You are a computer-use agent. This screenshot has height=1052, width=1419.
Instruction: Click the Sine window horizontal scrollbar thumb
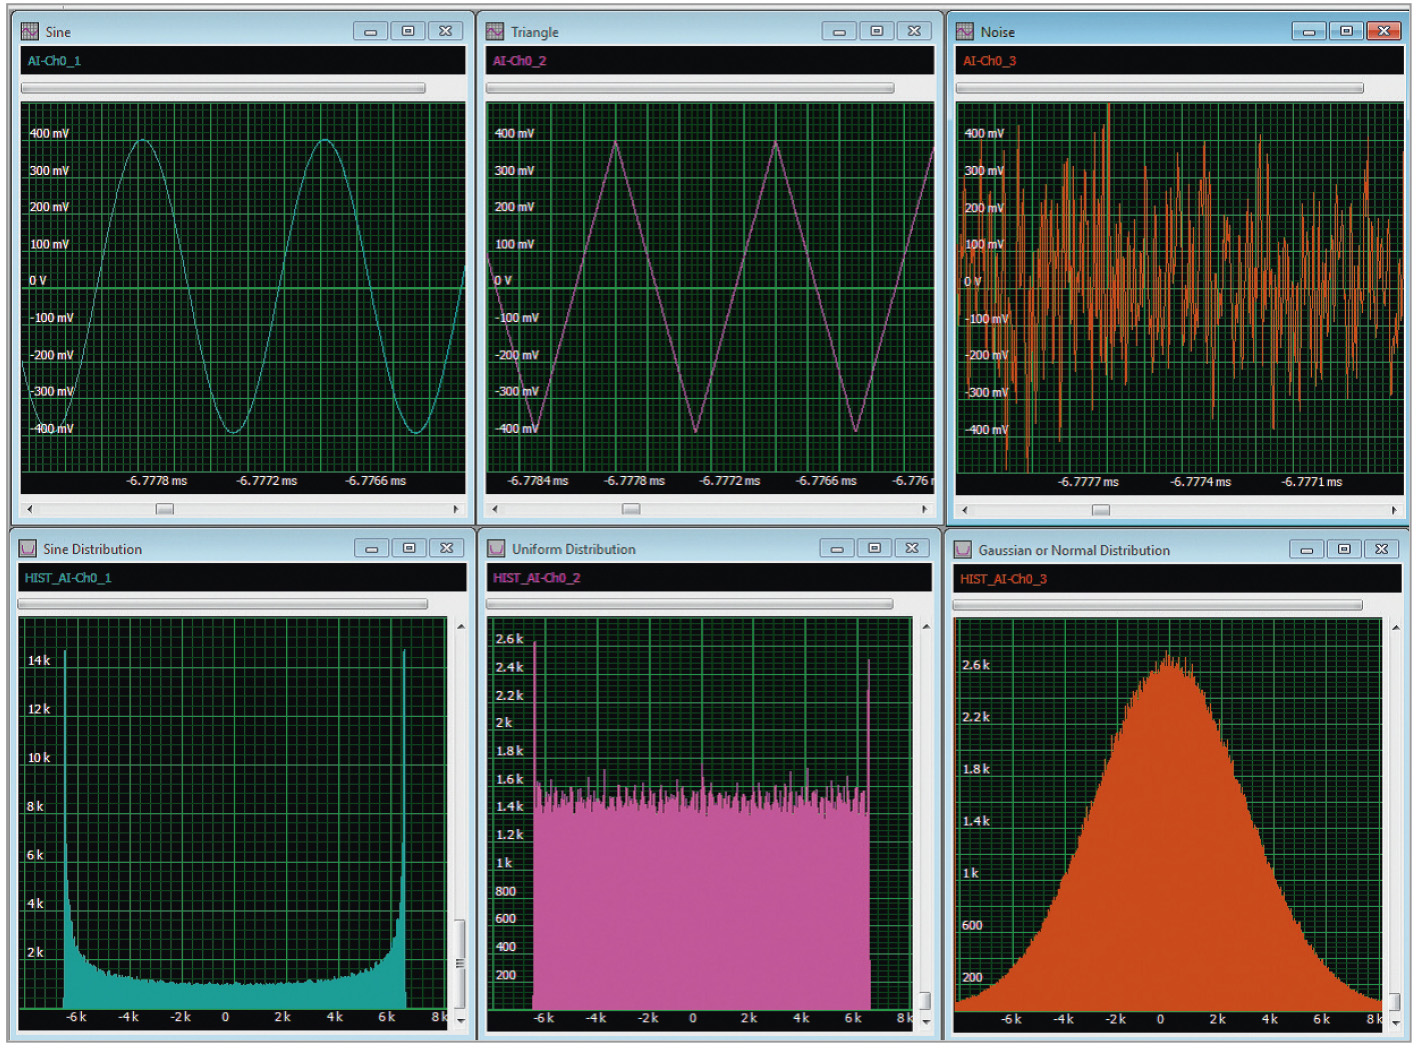point(165,509)
